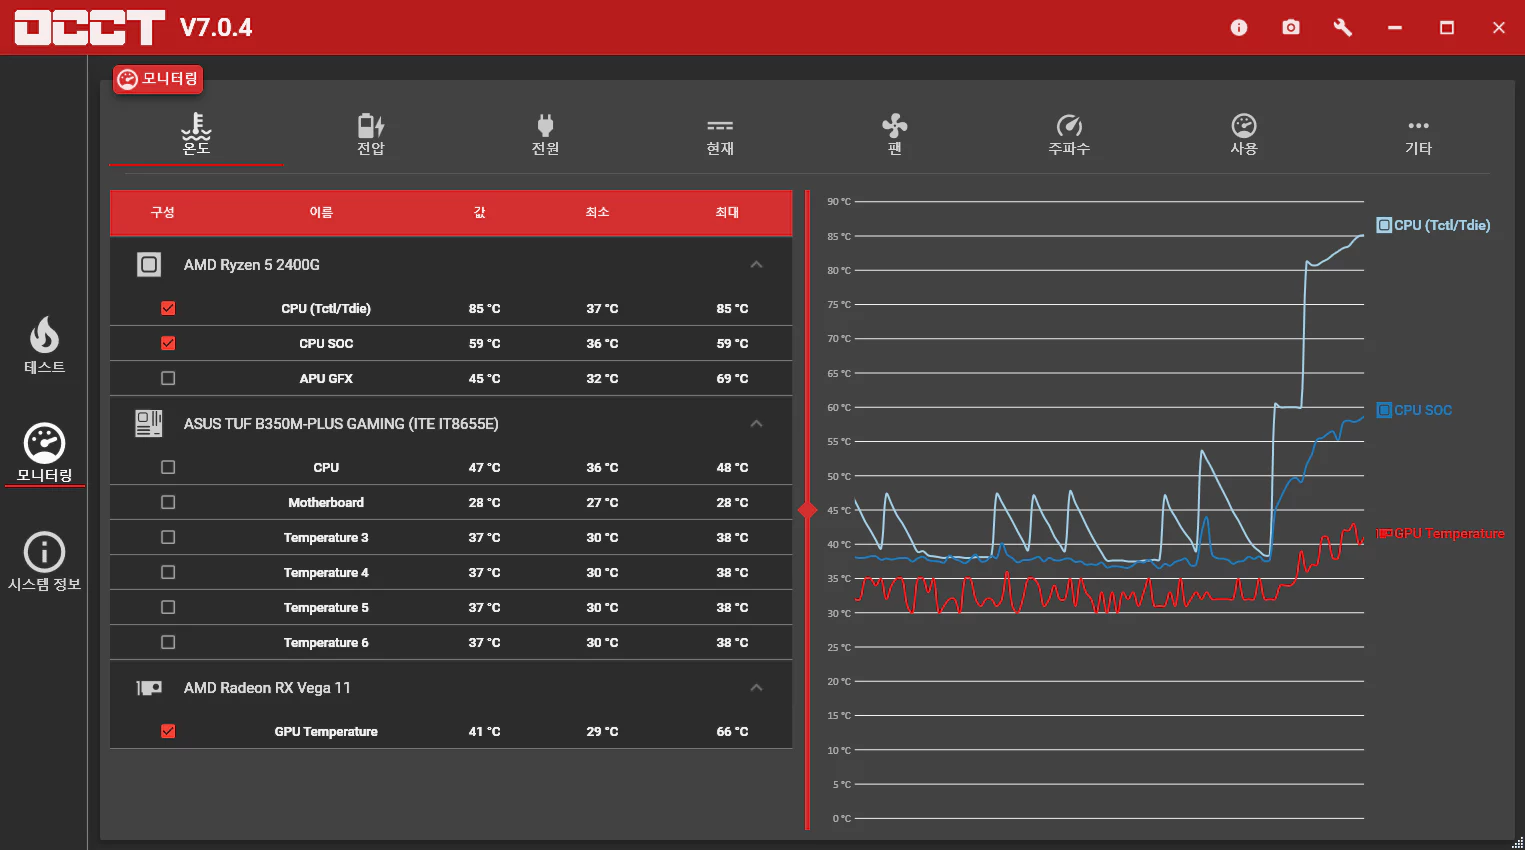Sort by the 구성 column header
The width and height of the screenshot is (1525, 850).
pos(162,212)
